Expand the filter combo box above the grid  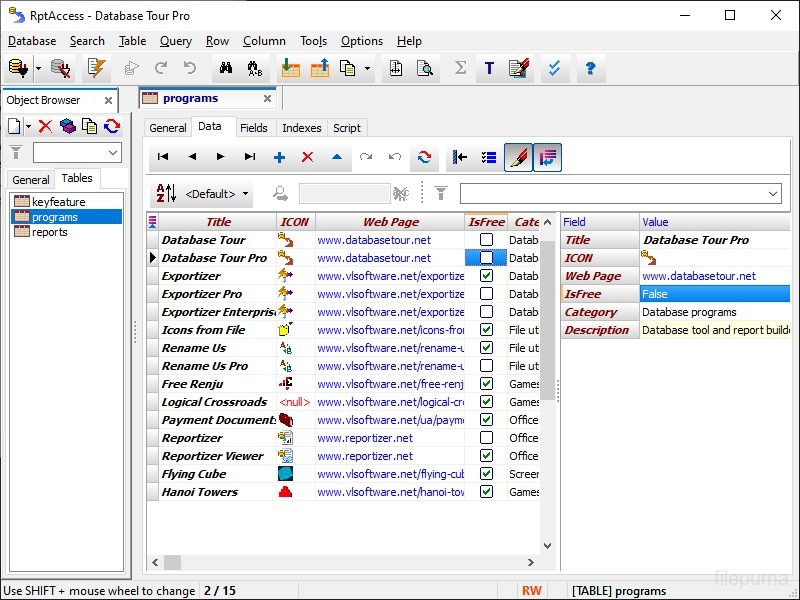click(x=772, y=194)
